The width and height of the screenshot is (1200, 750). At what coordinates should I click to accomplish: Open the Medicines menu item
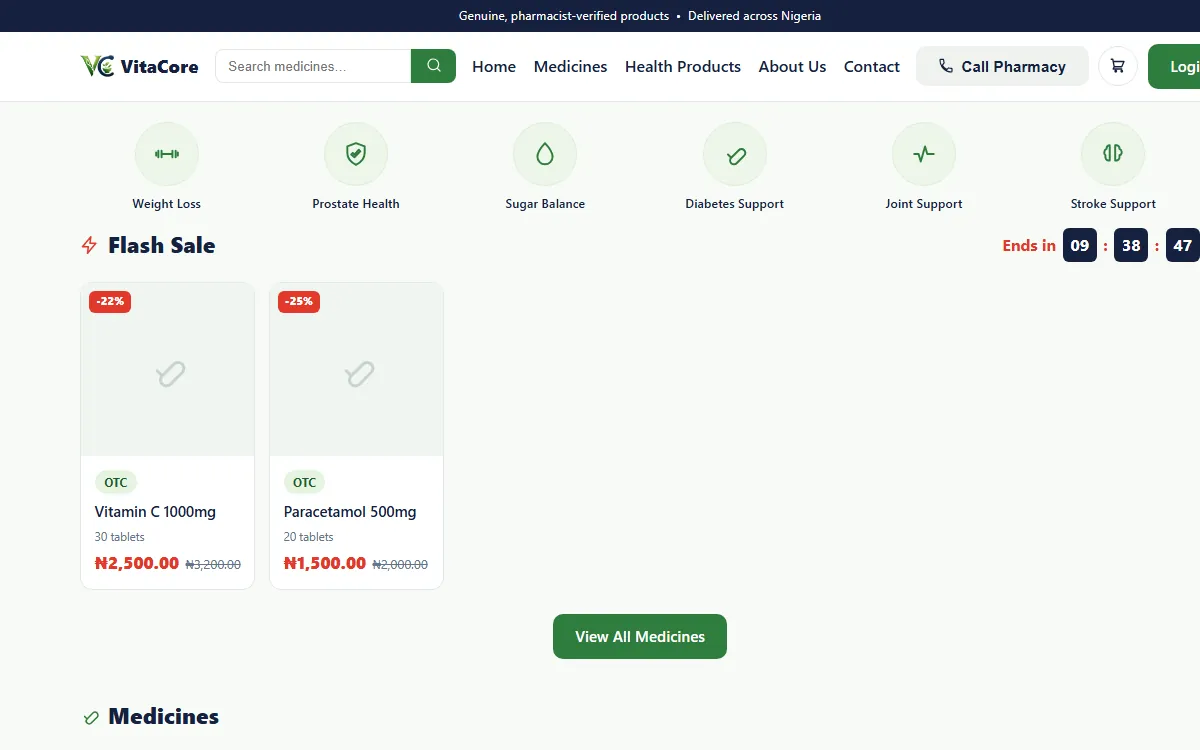[570, 66]
